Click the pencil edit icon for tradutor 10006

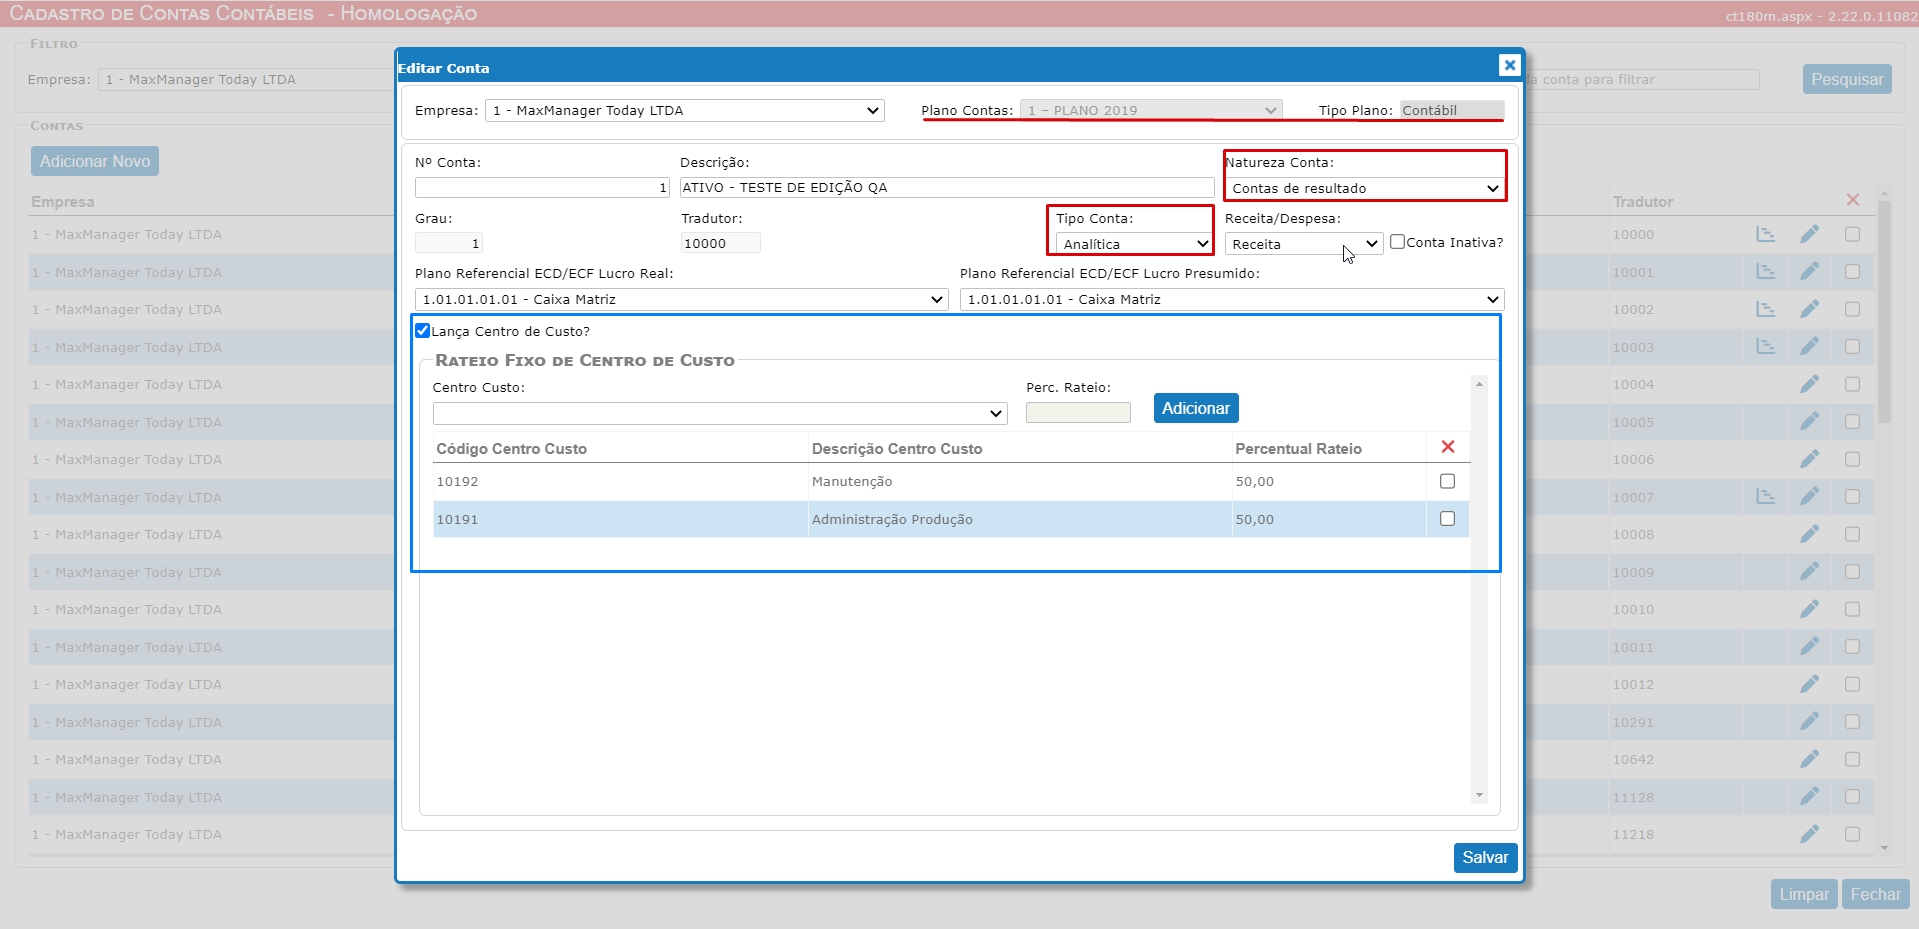coord(1809,459)
